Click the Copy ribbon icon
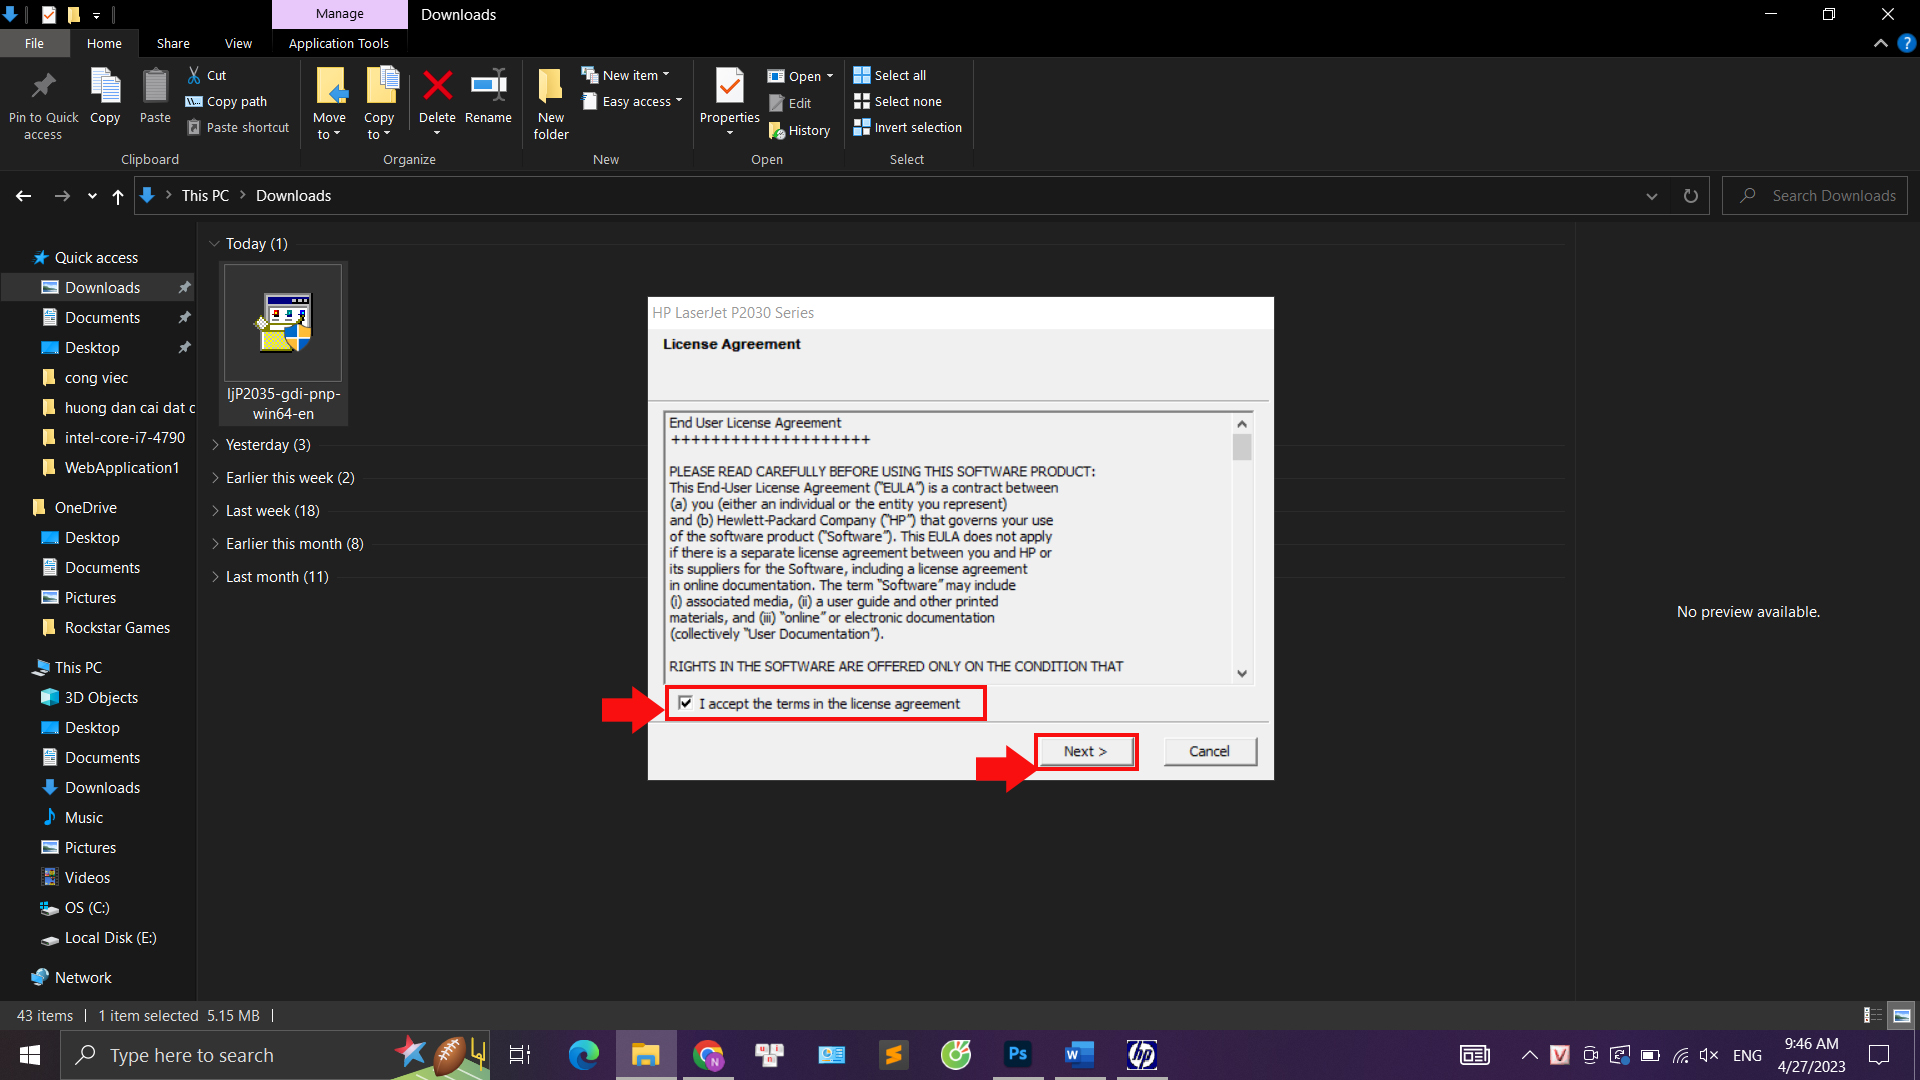 tap(105, 96)
